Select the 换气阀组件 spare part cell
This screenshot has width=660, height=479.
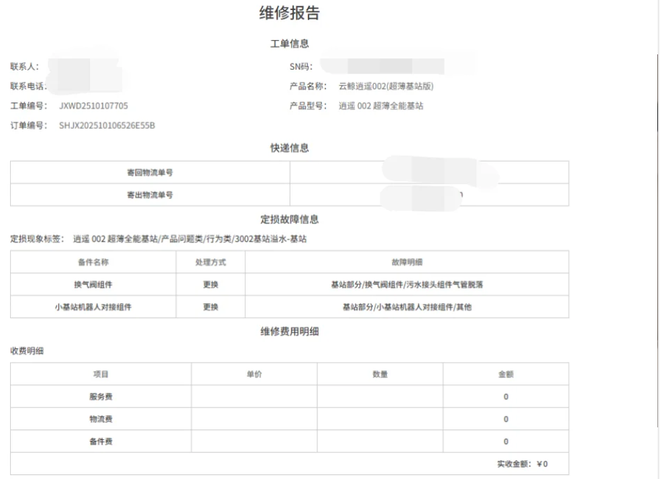(x=92, y=285)
